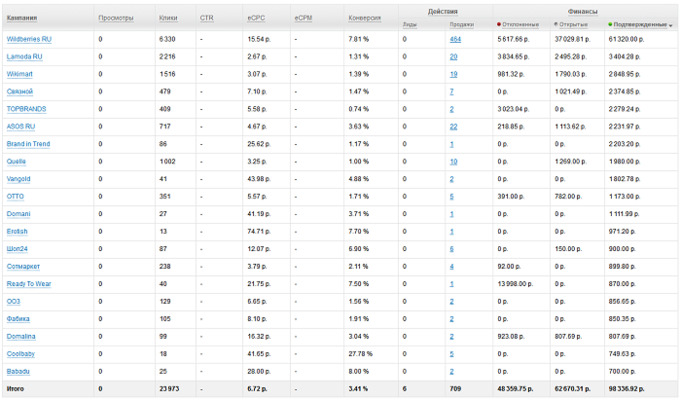This screenshot has height=400, width=681.
Task: Open the Фабика campaign link
Action: coord(18,319)
